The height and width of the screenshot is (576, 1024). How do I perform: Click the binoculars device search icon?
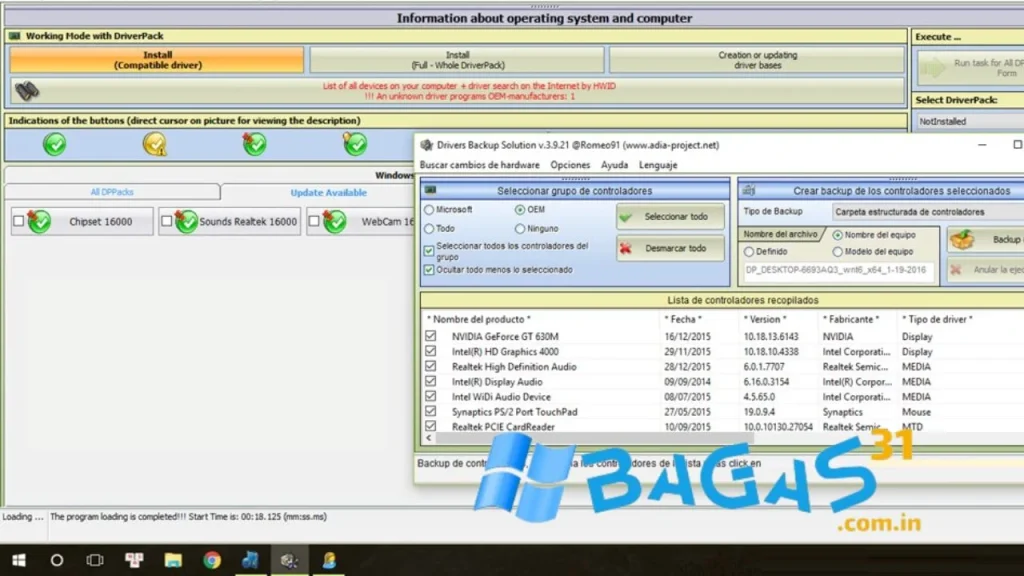click(27, 91)
